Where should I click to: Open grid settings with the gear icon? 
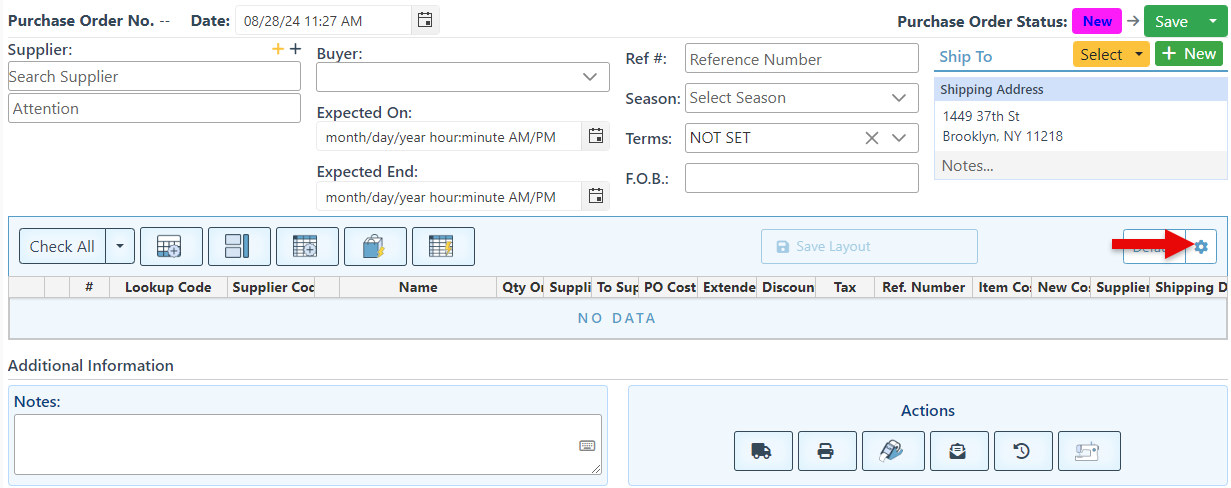(x=1201, y=246)
